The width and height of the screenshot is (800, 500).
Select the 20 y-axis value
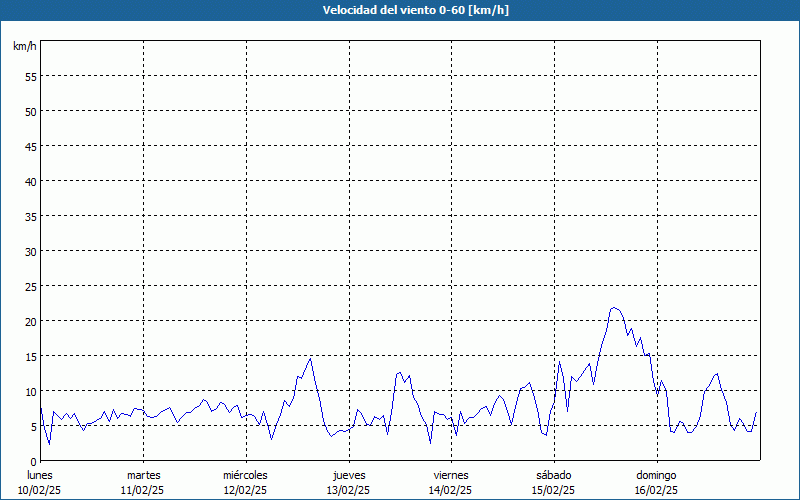coord(31,322)
